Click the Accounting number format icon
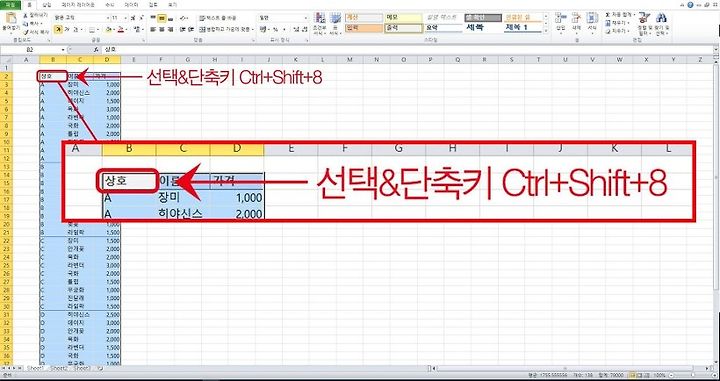720x381 pixels. (x=264, y=29)
